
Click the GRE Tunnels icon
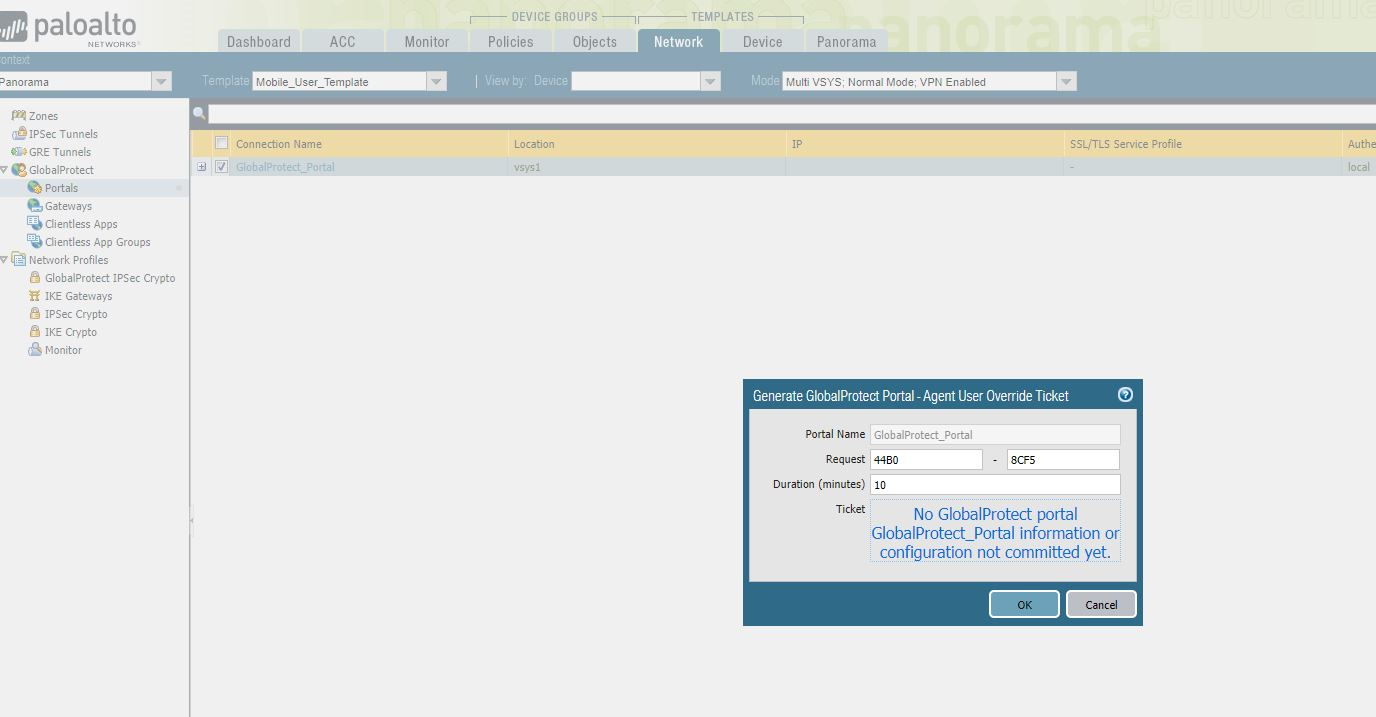[x=18, y=152]
